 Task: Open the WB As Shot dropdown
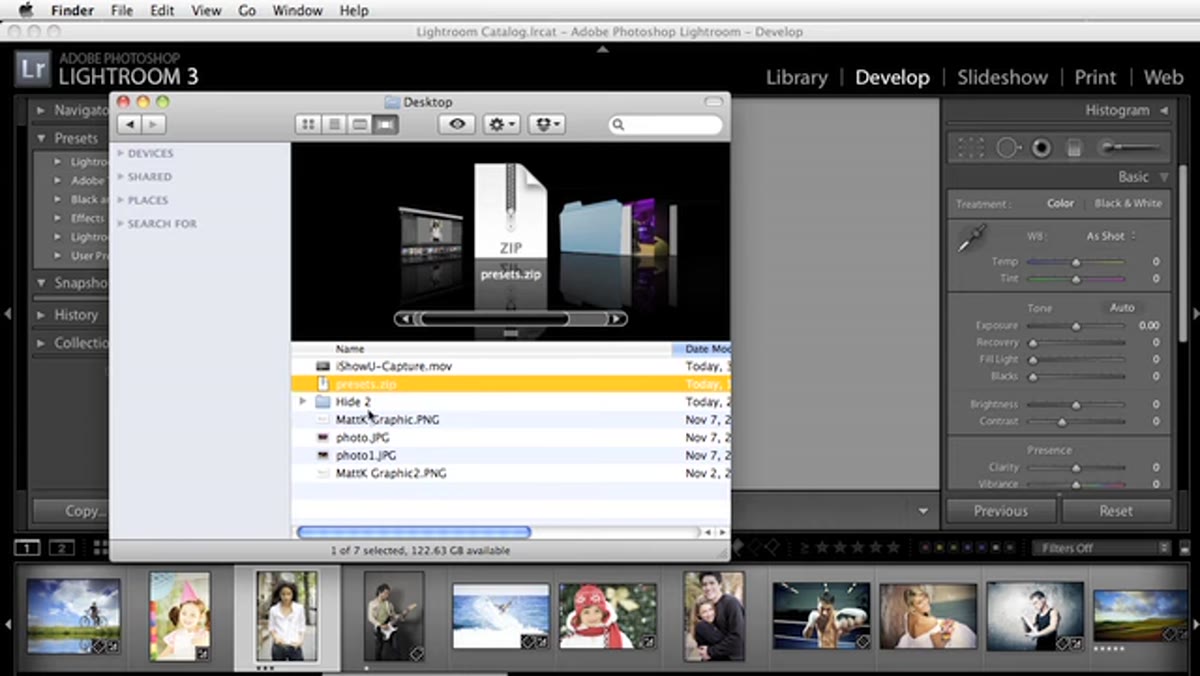tap(1110, 236)
